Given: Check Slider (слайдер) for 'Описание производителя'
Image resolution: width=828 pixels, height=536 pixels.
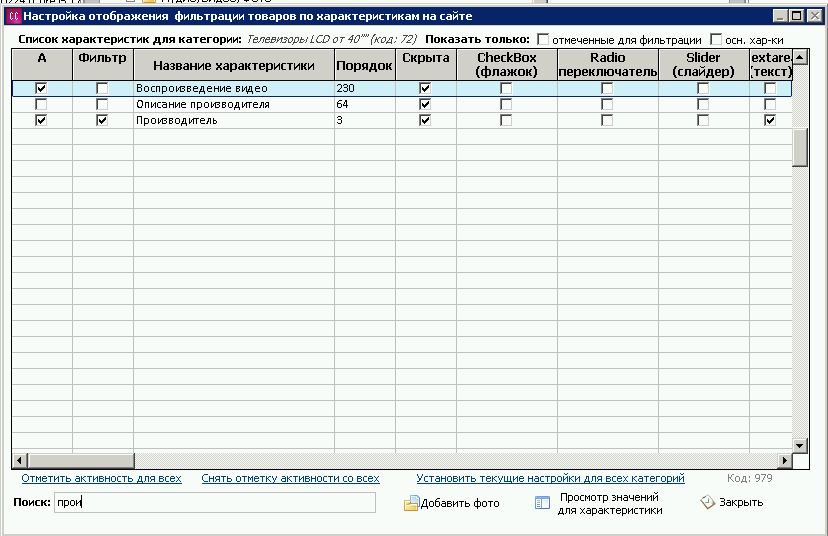Looking at the screenshot, I should pyautogui.click(x=703, y=105).
